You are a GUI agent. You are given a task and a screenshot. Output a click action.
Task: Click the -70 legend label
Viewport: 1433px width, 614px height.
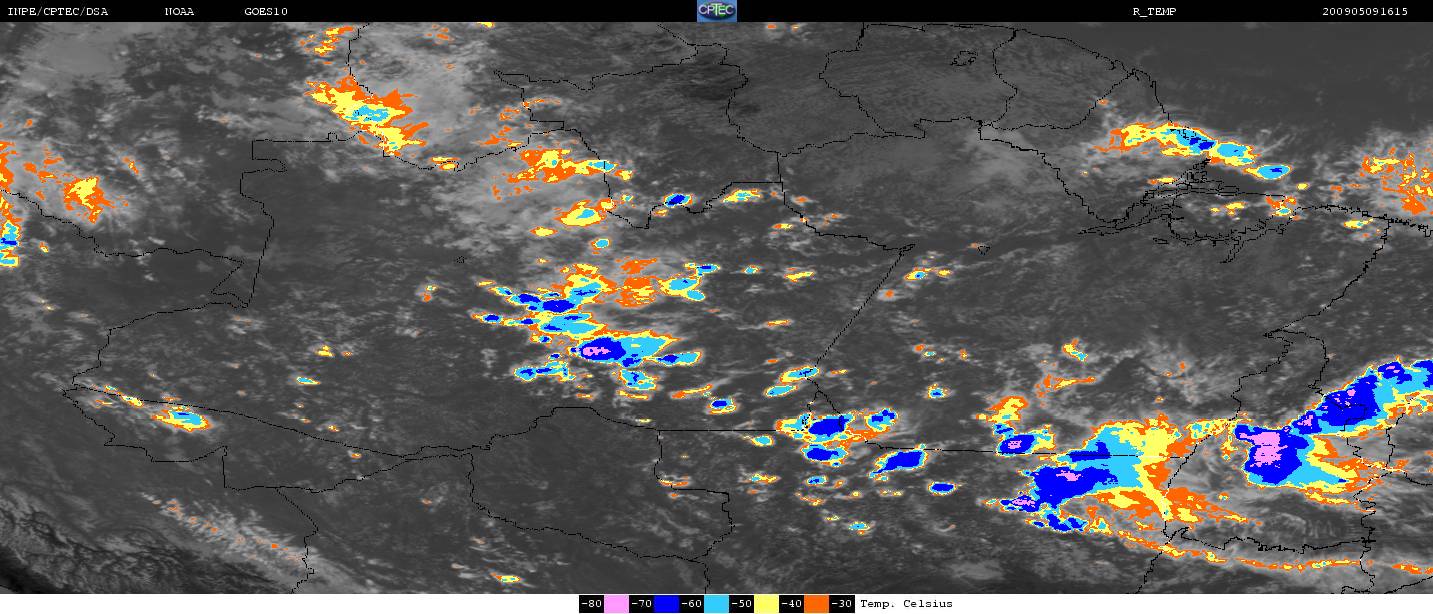pos(641,604)
